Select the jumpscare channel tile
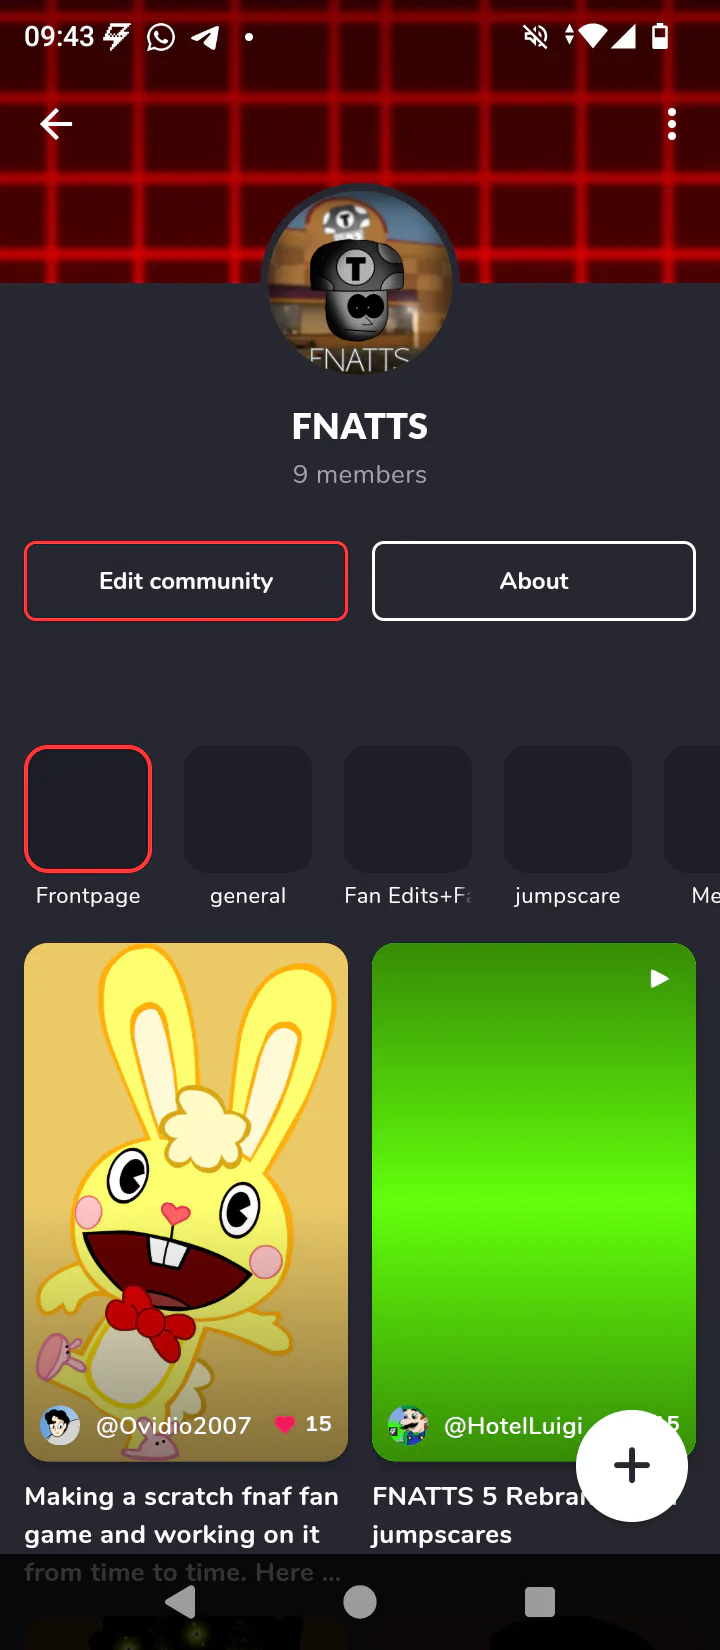Screen dimensions: 720x1650 (x=568, y=809)
